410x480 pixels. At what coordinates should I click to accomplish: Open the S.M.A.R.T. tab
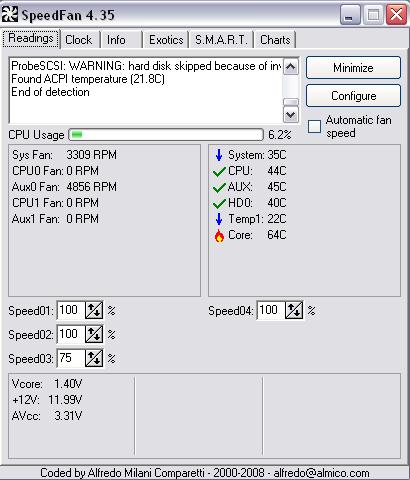click(x=221, y=40)
